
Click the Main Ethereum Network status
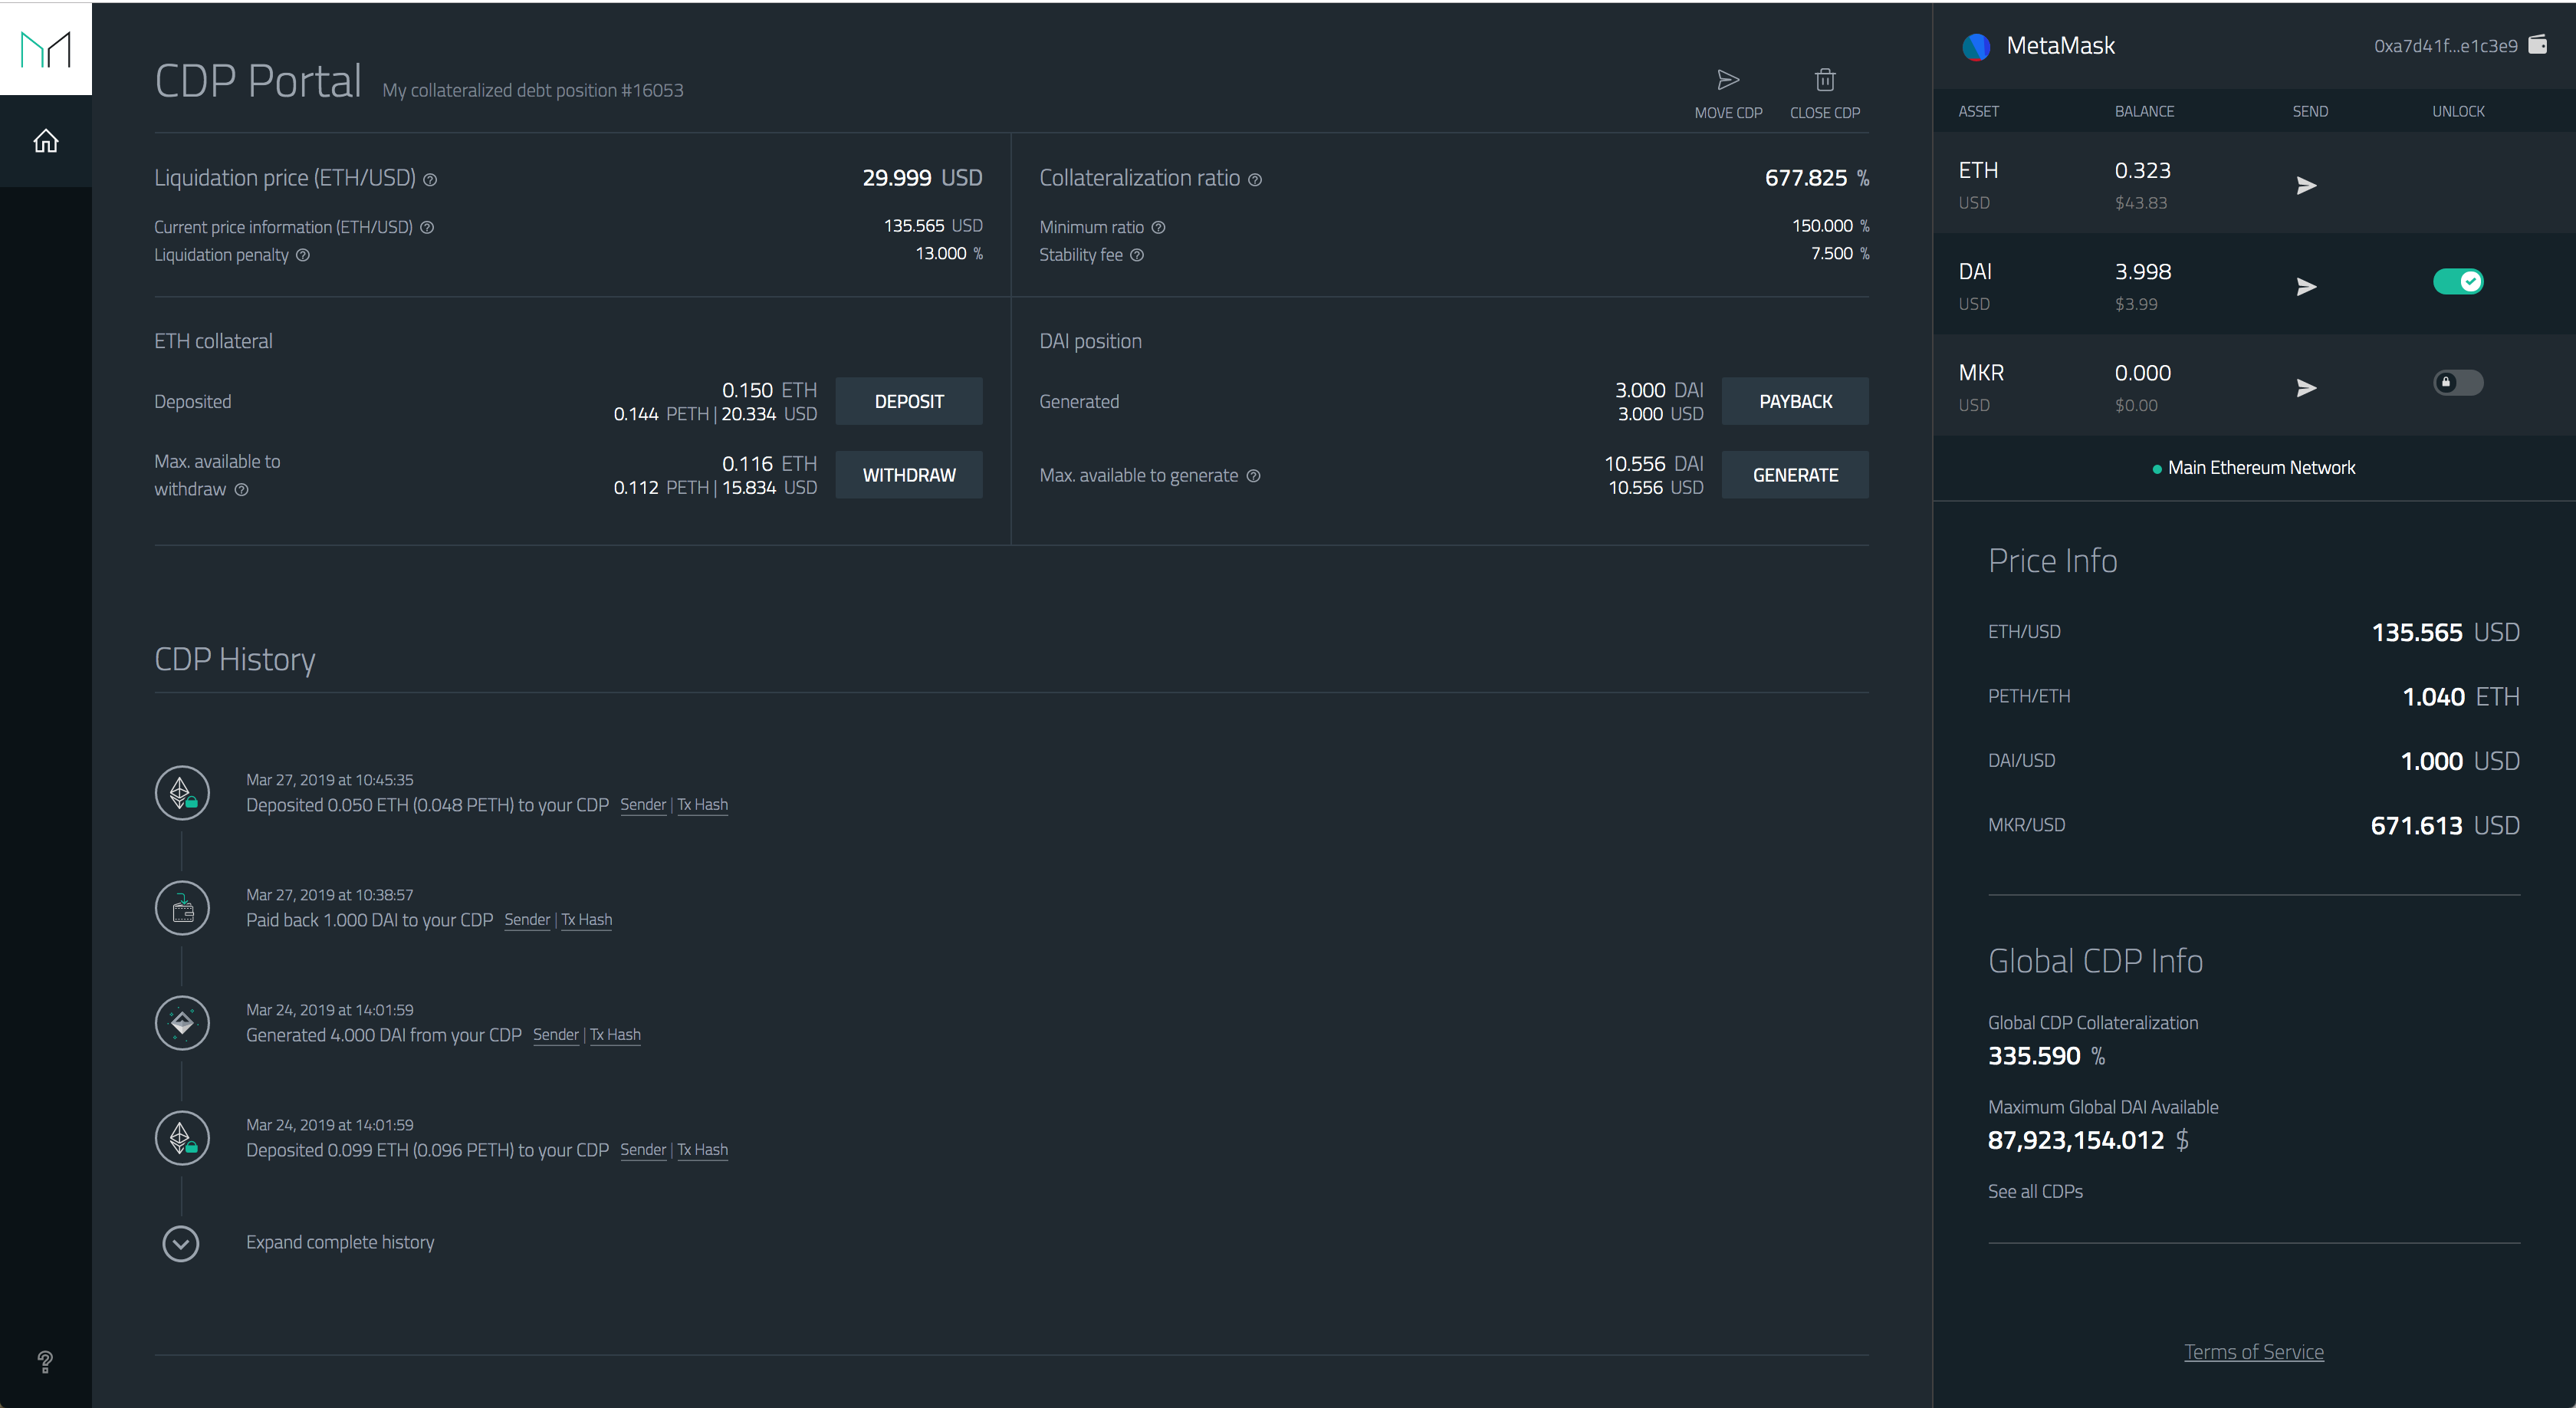(x=2253, y=468)
